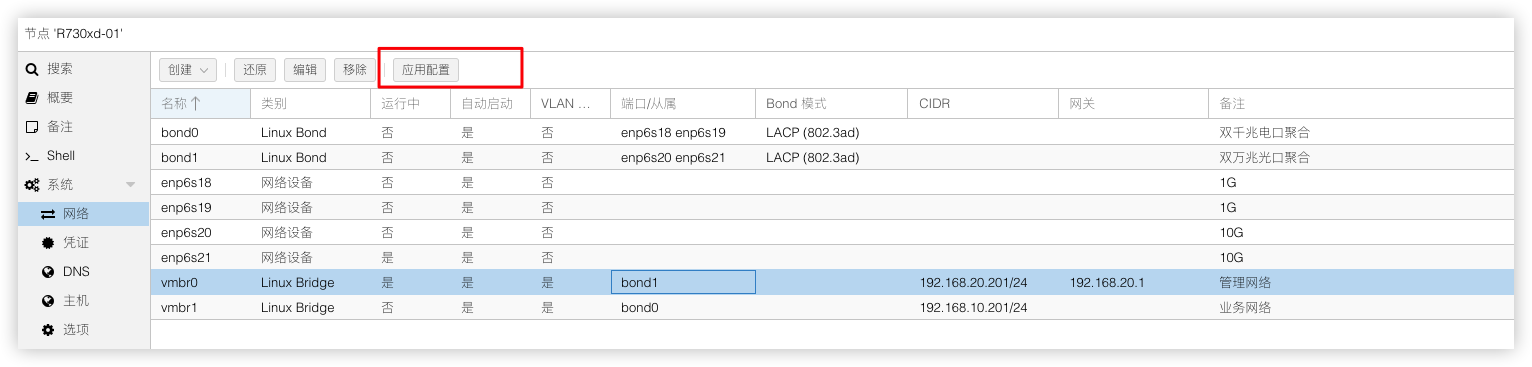1532x367 pixels.
Task: Select the DNS globe icon
Action: (x=47, y=272)
